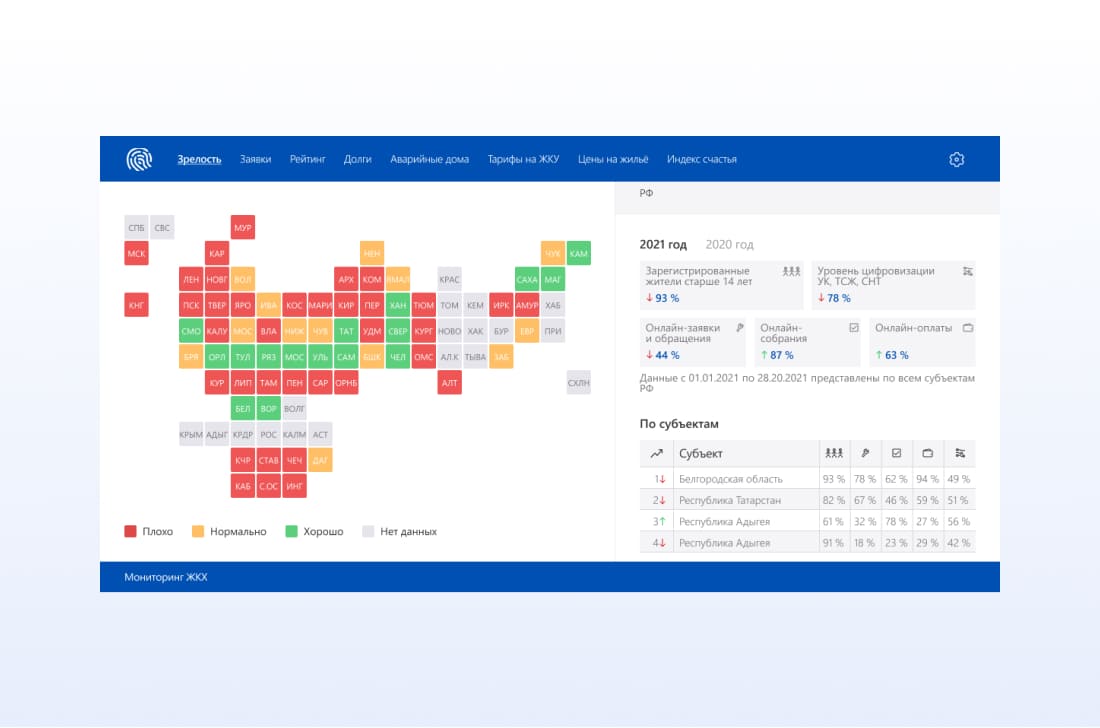Select Республика Татарстан row
The width and height of the screenshot is (1100, 728).
(x=807, y=500)
